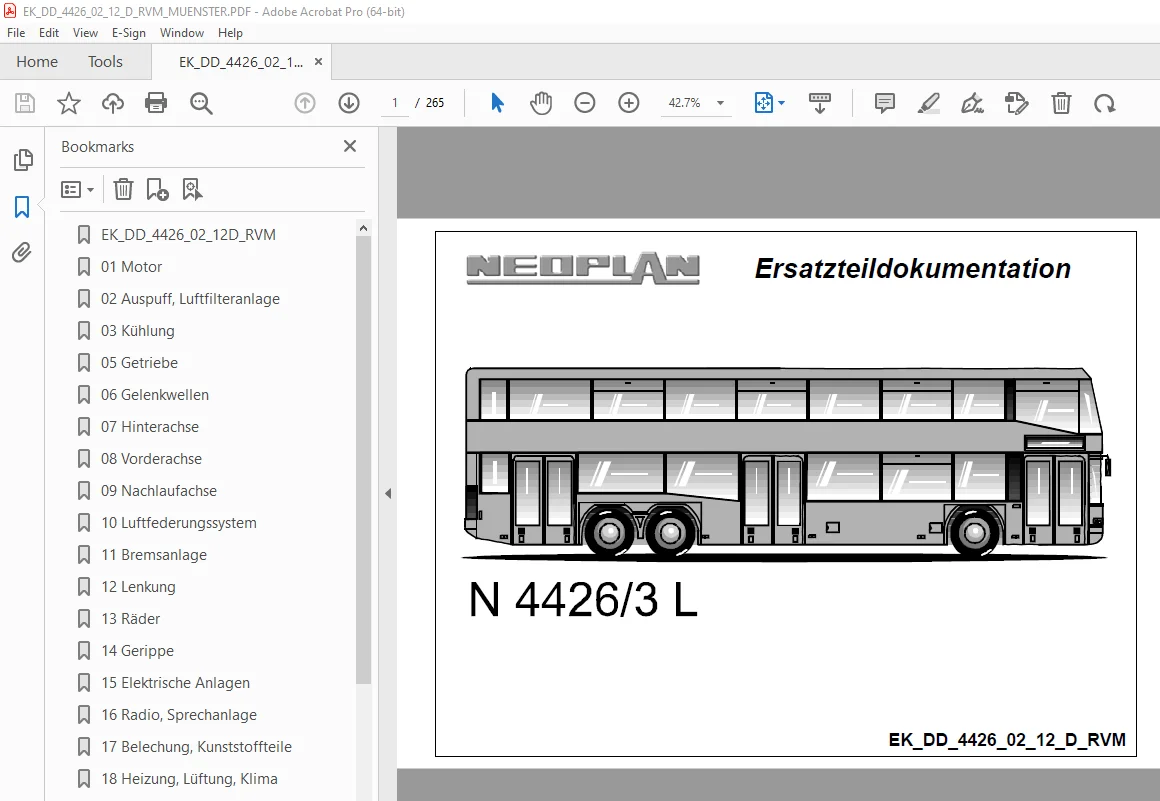Zoom in with plus button
This screenshot has width=1160, height=801.
(x=628, y=103)
